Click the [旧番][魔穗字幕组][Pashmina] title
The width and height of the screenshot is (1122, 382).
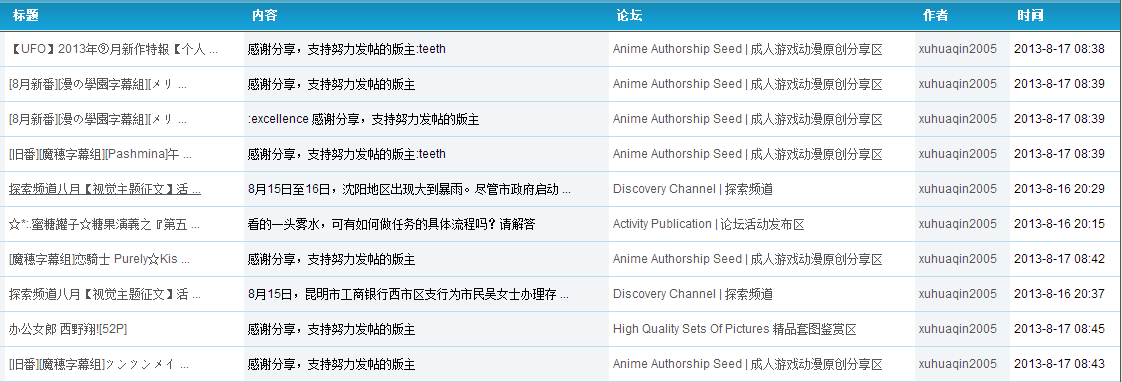(100, 155)
